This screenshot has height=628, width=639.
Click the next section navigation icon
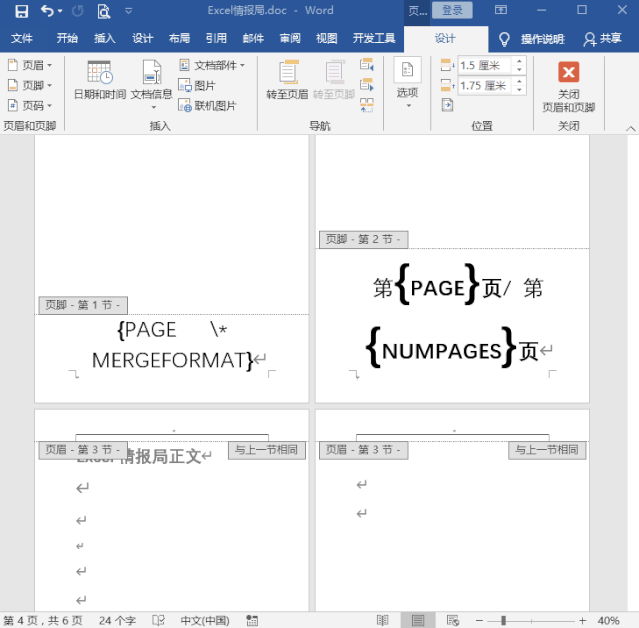point(366,84)
